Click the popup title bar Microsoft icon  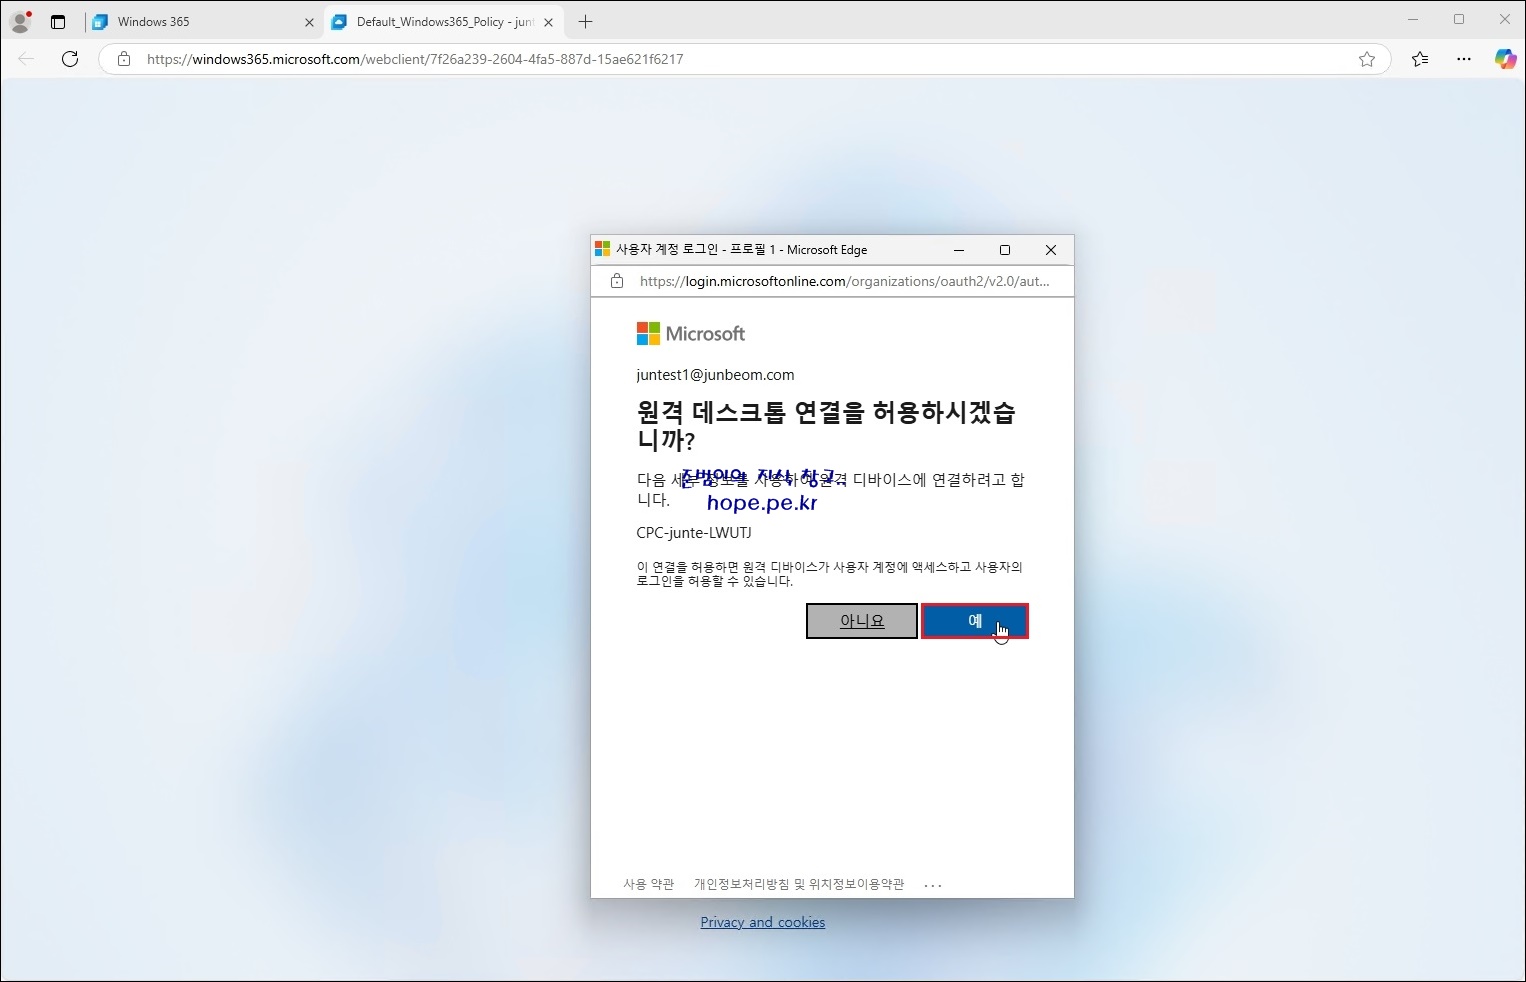tap(602, 249)
